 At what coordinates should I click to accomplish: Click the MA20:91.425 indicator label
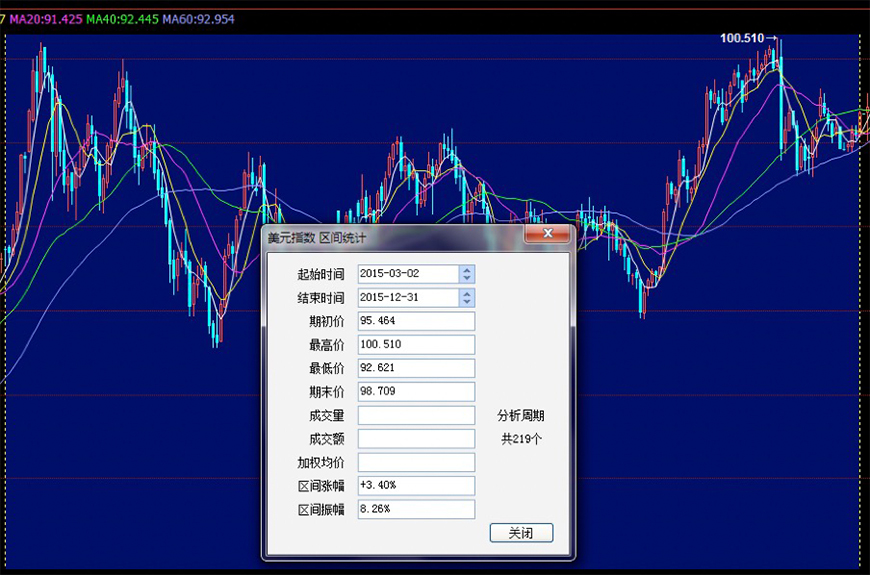[47, 19]
